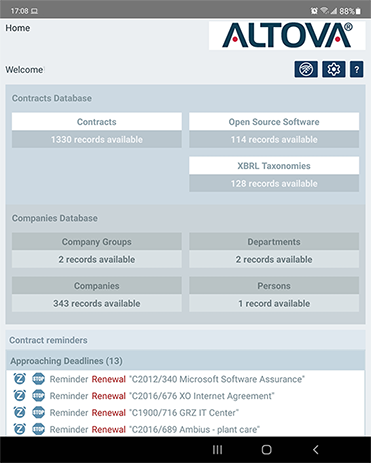Tap the Altova logo
This screenshot has height=463, width=371.
[287, 36]
